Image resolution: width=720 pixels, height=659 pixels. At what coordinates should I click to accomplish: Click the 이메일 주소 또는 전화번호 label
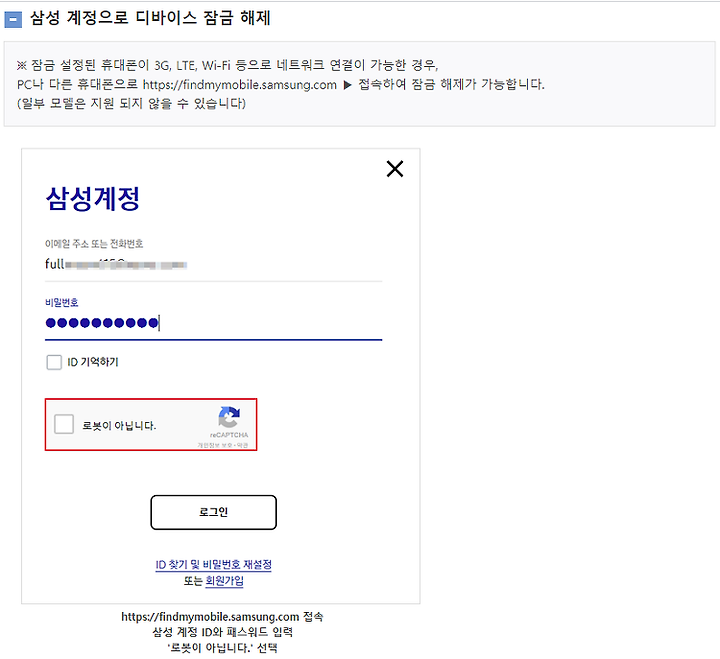[x=94, y=243]
